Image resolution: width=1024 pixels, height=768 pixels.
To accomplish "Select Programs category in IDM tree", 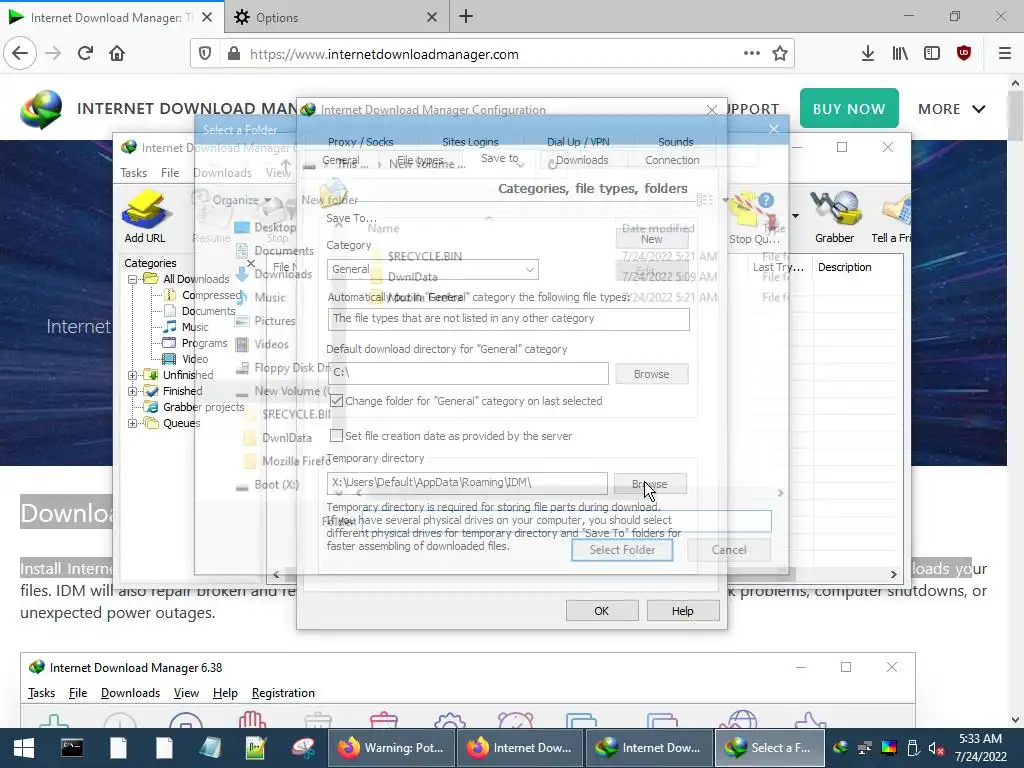I will 204,343.
